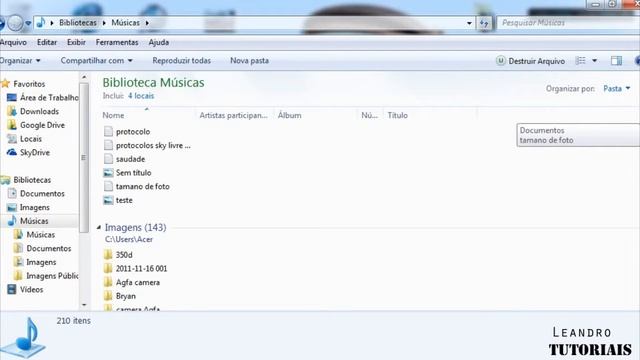Open the address bar history dropdown arrow
Viewport: 640px width, 360px height.
tap(469, 23)
